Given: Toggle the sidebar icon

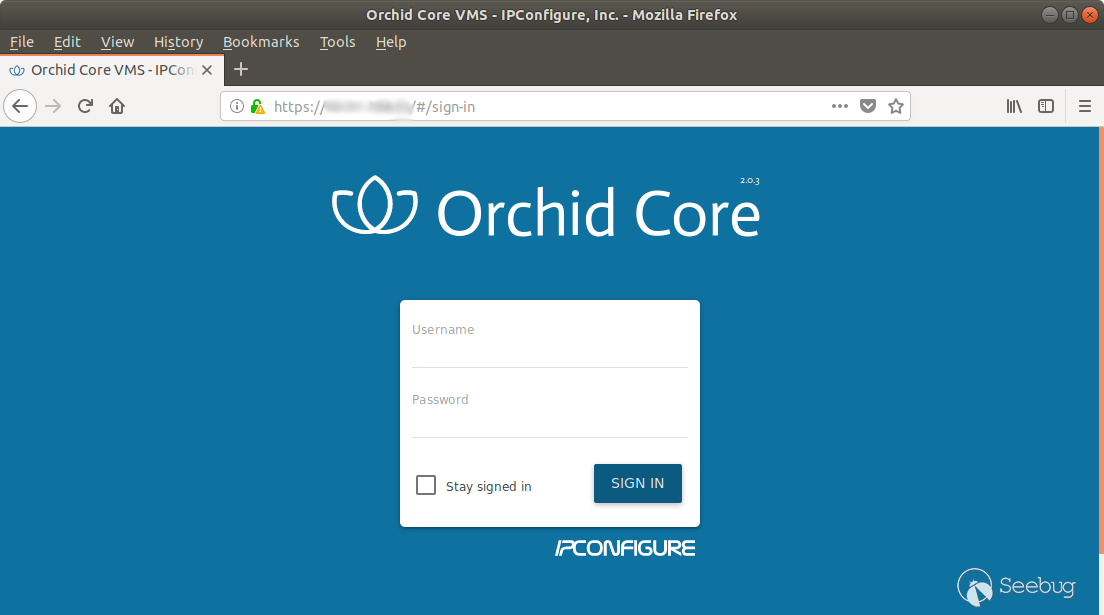Looking at the screenshot, I should coord(1046,106).
